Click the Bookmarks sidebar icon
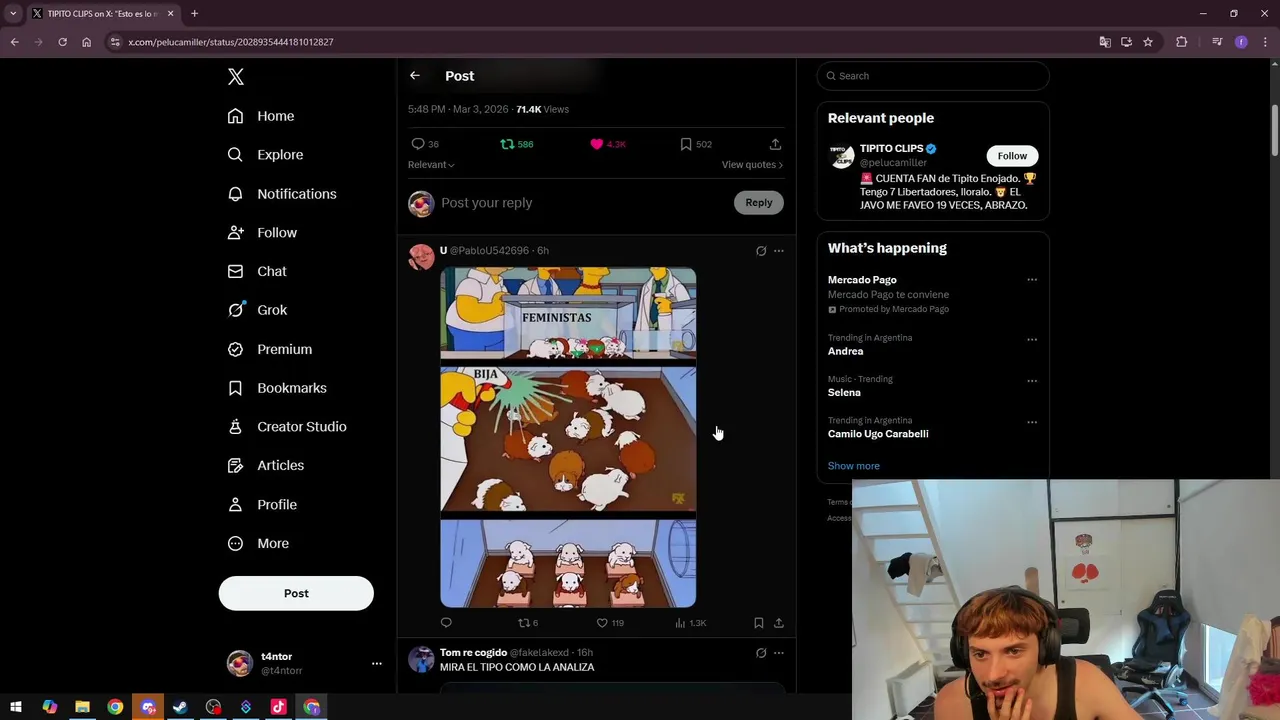Image resolution: width=1280 pixels, height=720 pixels. click(x=235, y=388)
